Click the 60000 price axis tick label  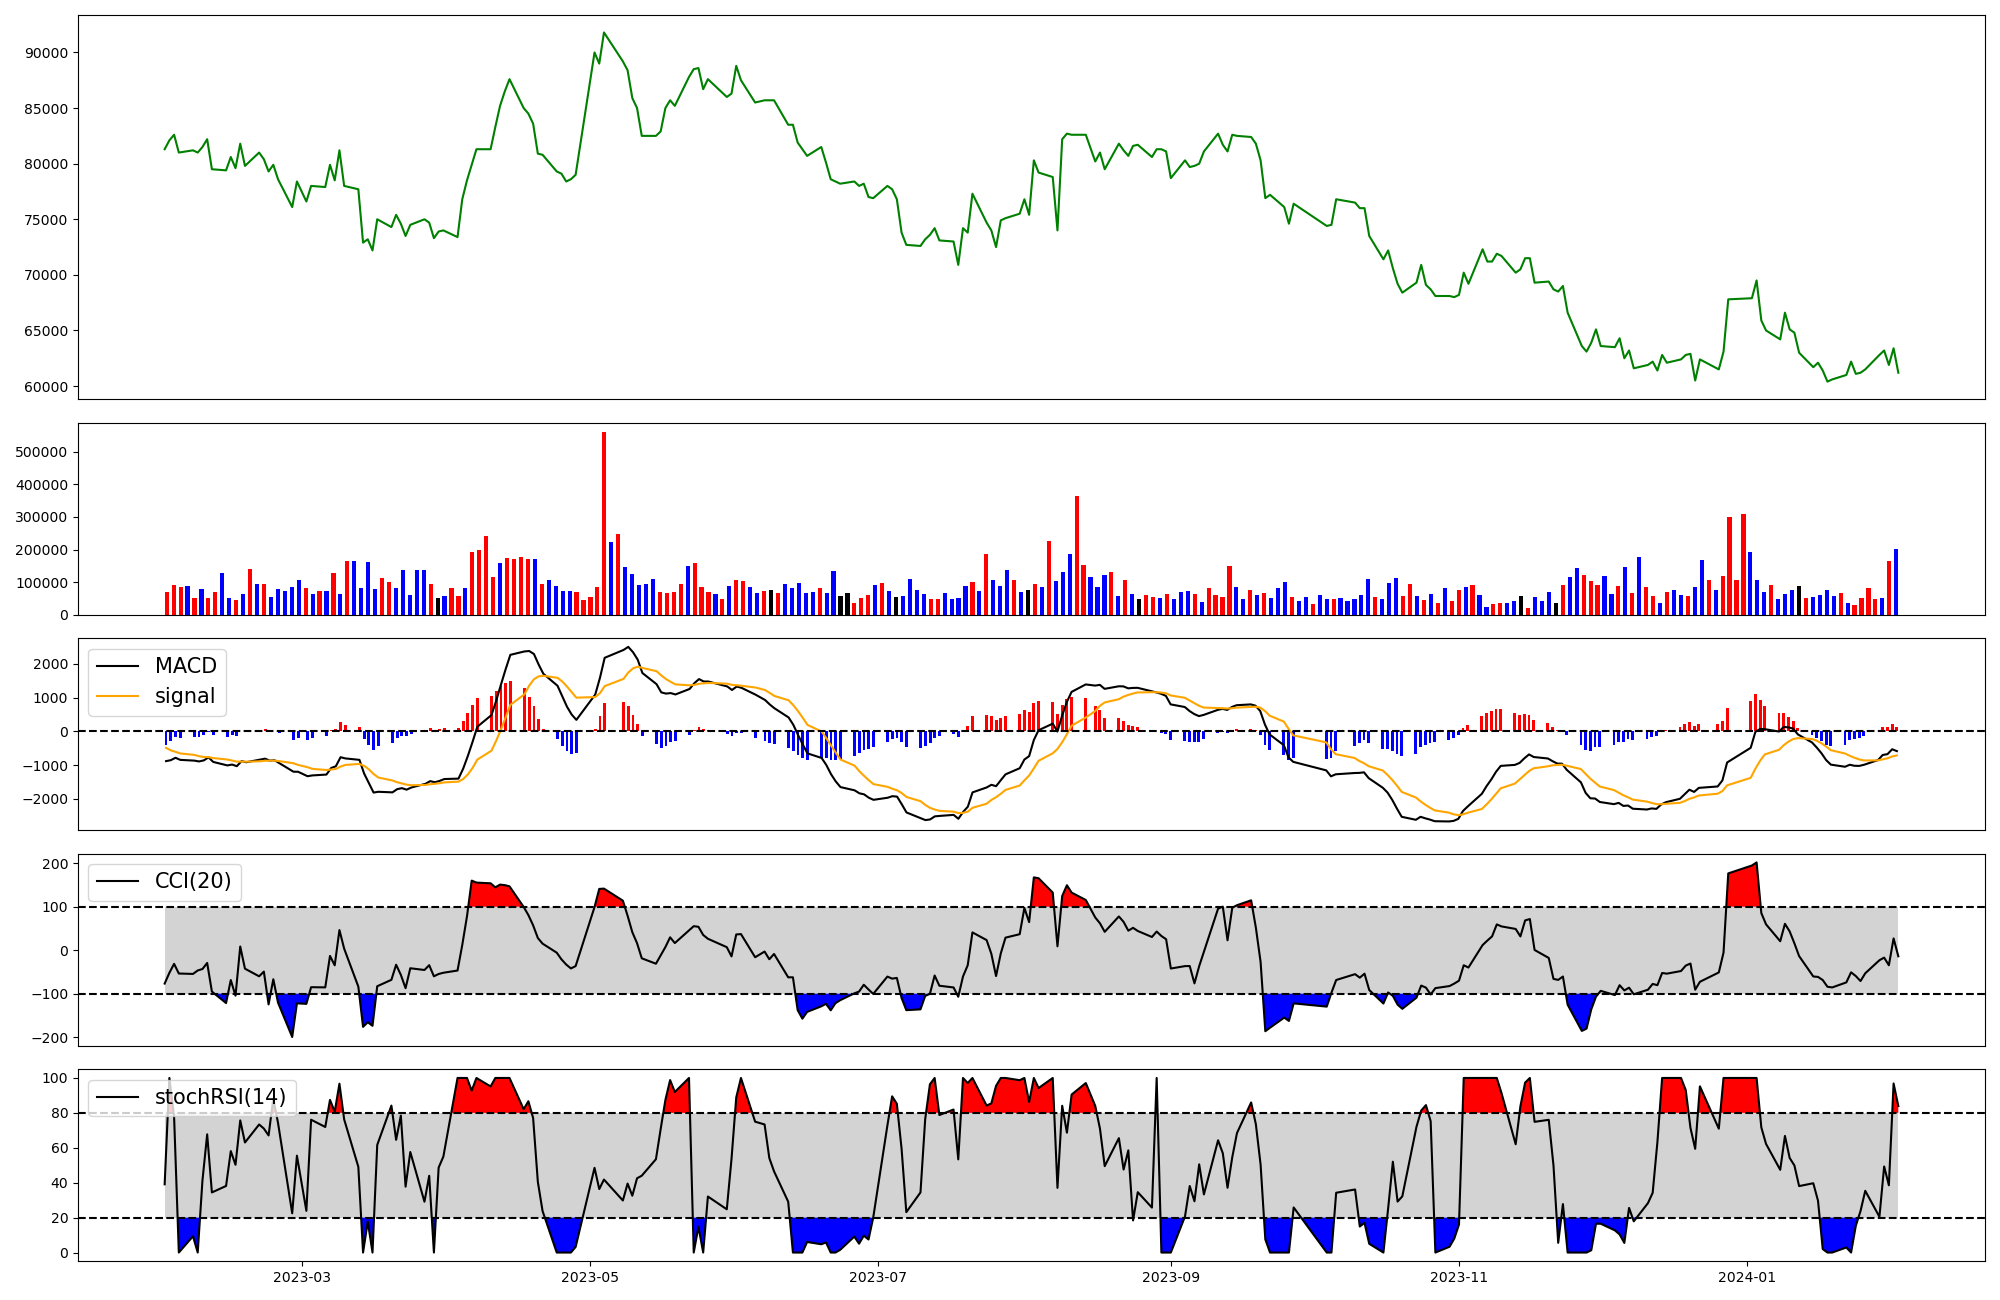(x=47, y=387)
